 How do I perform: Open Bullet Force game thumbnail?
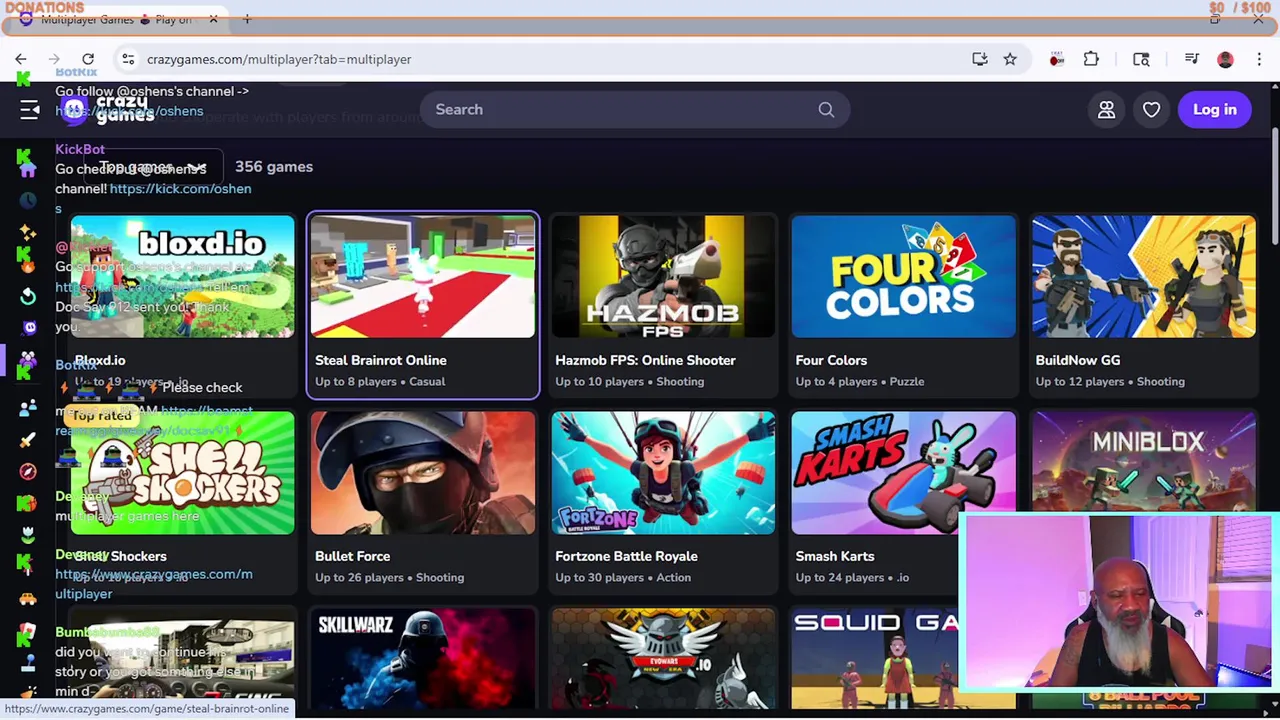point(423,473)
